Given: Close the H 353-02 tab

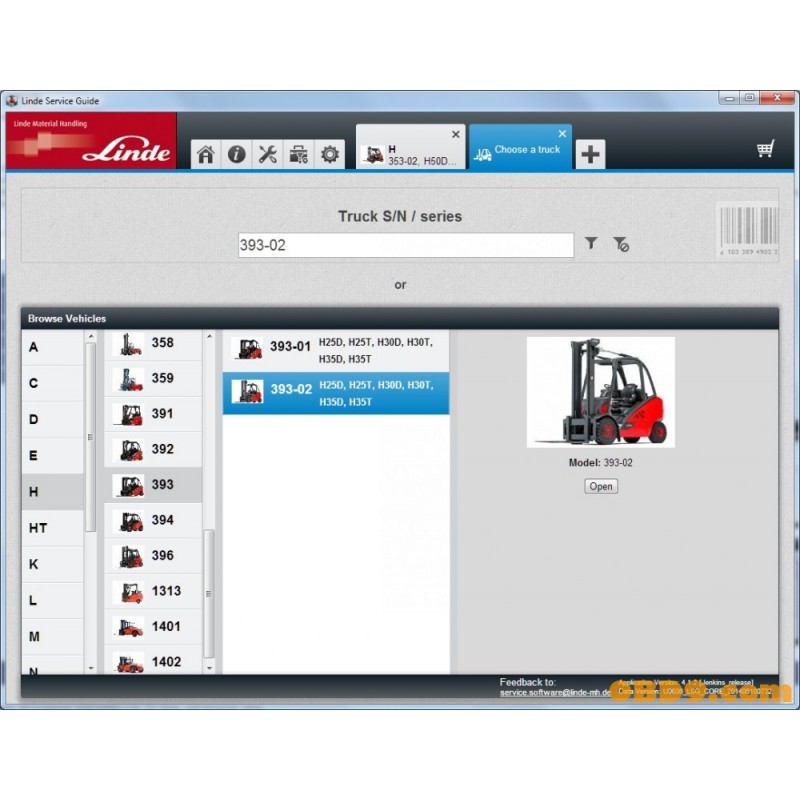Looking at the screenshot, I should tap(456, 134).
